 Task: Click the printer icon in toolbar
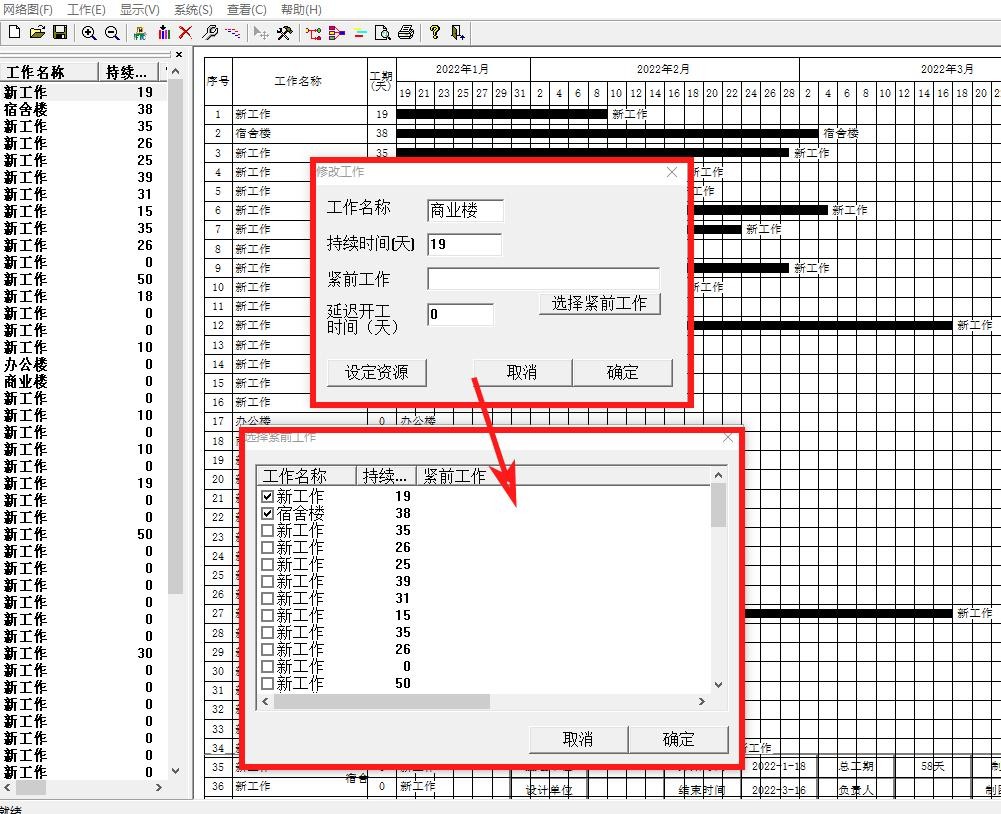(406, 33)
